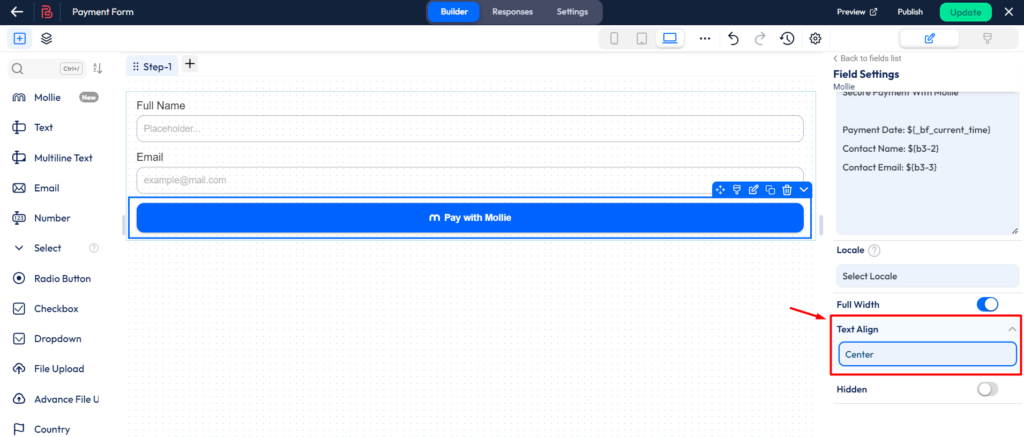Open the Bit Form logo home
This screenshot has width=1024, height=437.
[46, 12]
